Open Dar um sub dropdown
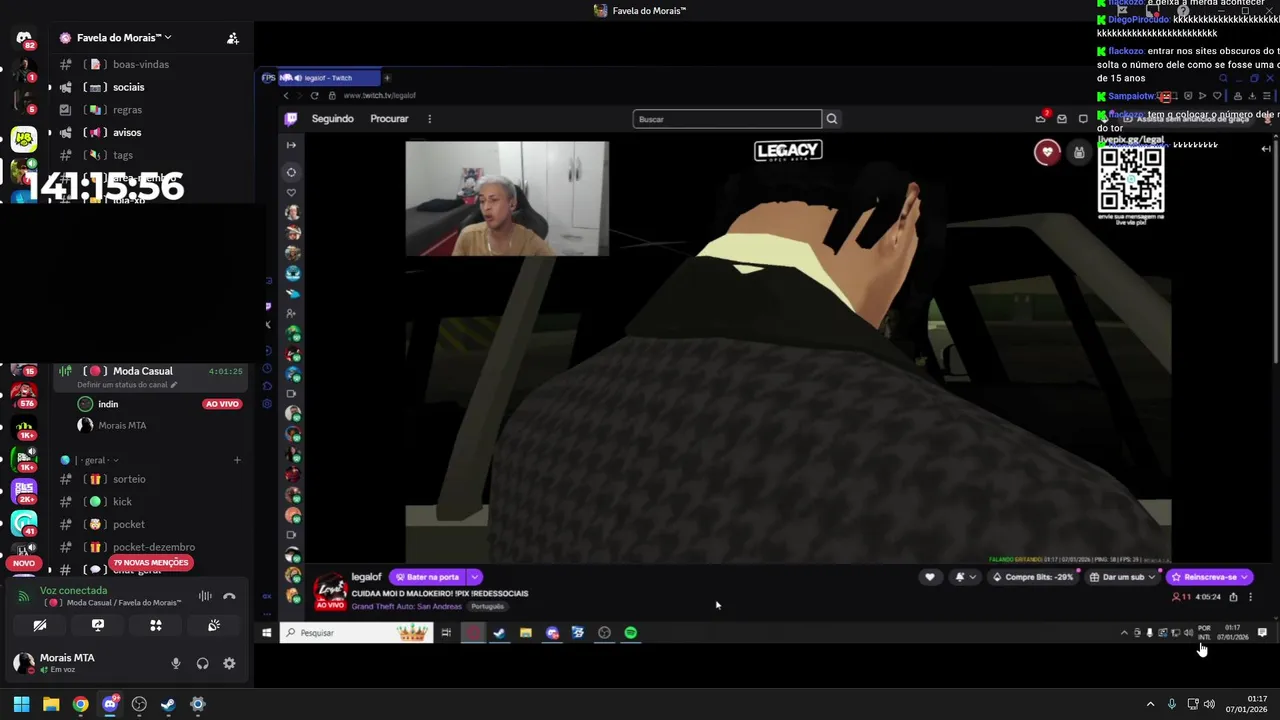The height and width of the screenshot is (720, 1280). [x=1121, y=577]
